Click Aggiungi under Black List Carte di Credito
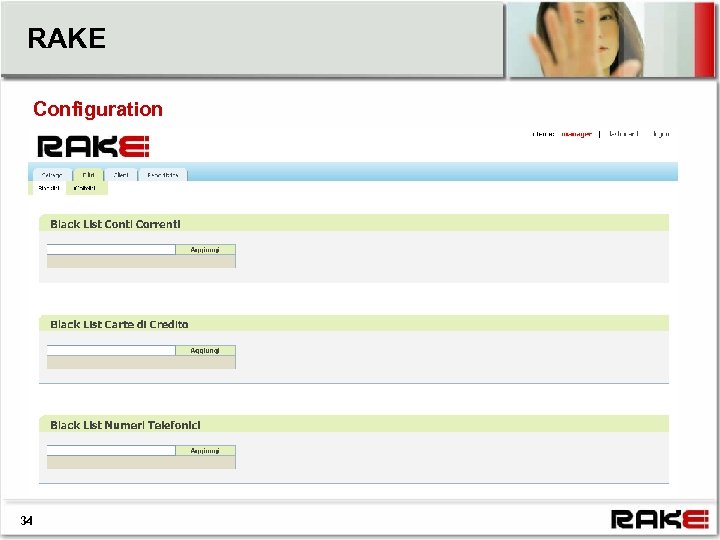720x540 pixels. coord(205,350)
